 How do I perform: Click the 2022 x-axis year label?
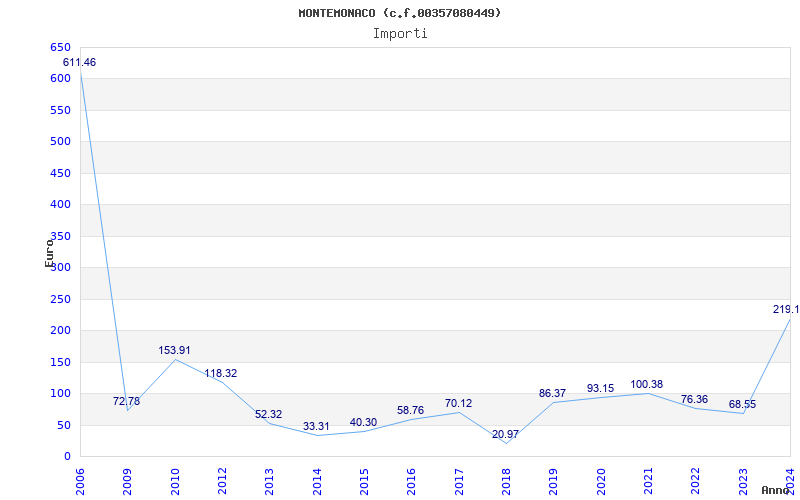click(695, 481)
